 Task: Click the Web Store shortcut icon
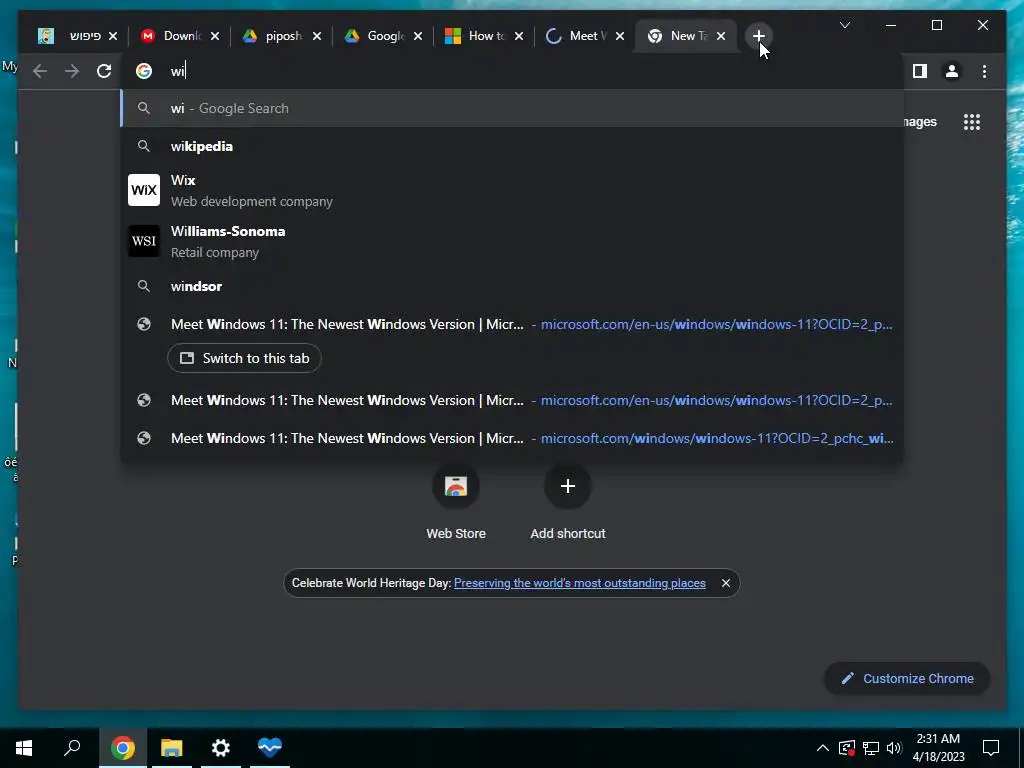coord(456,486)
